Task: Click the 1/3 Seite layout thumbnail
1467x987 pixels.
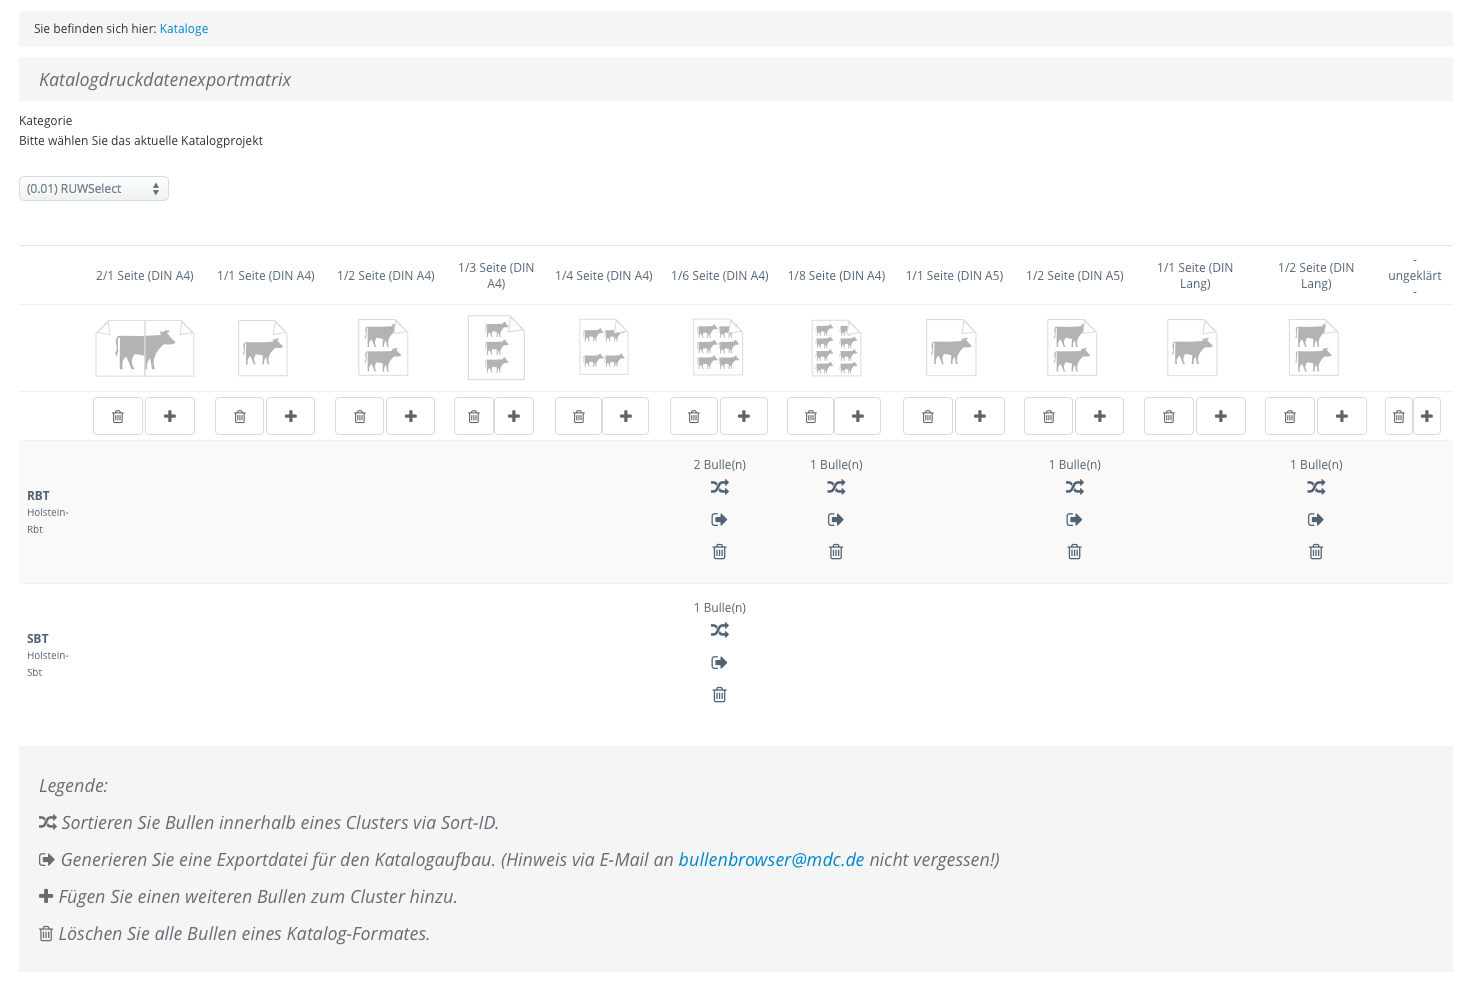Action: pyautogui.click(x=496, y=348)
